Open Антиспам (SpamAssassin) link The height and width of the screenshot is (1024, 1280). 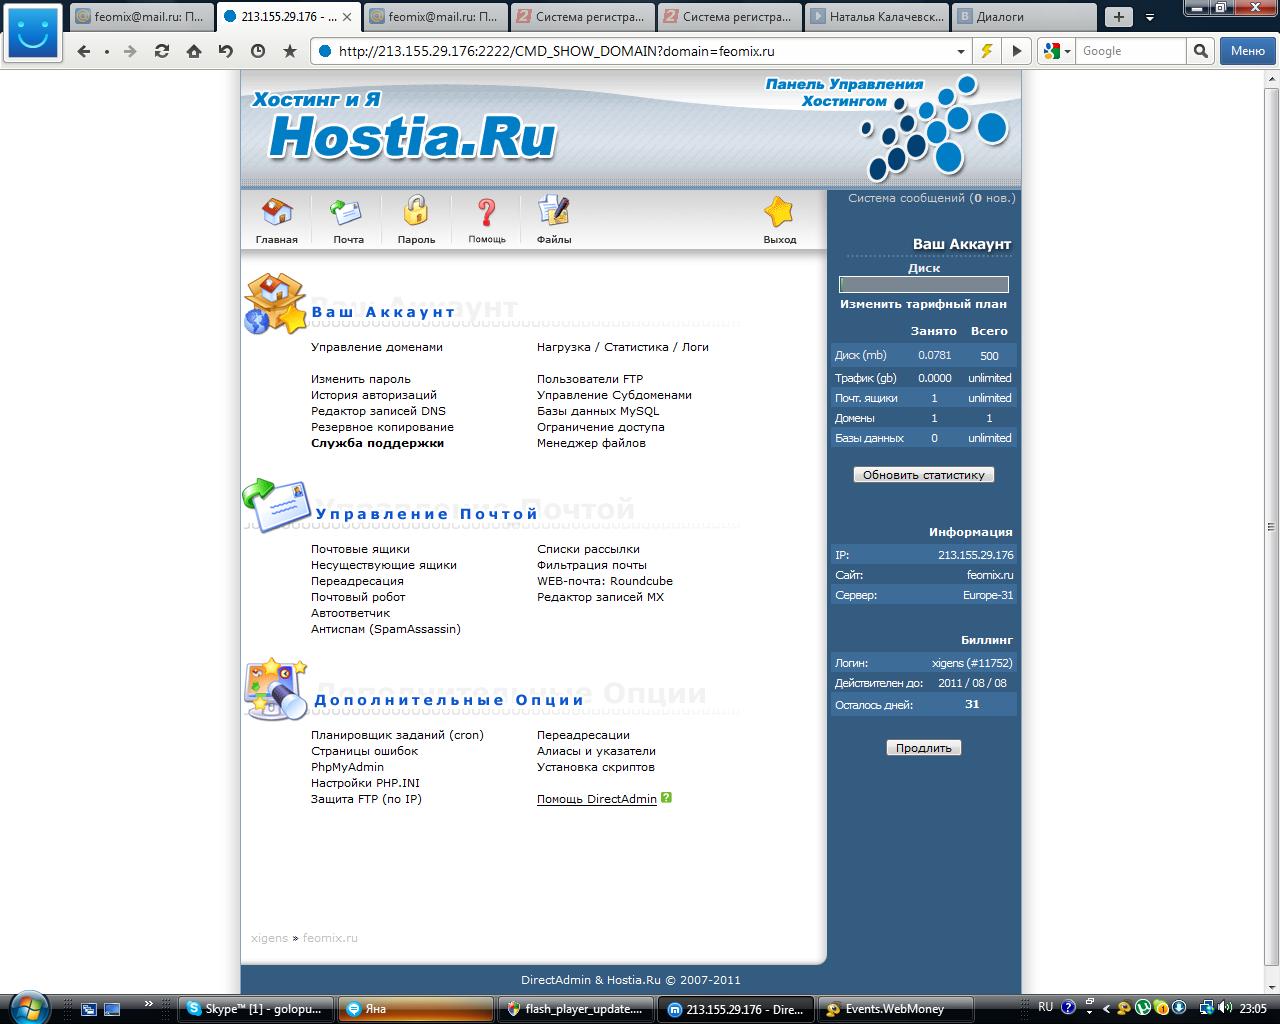click(386, 629)
